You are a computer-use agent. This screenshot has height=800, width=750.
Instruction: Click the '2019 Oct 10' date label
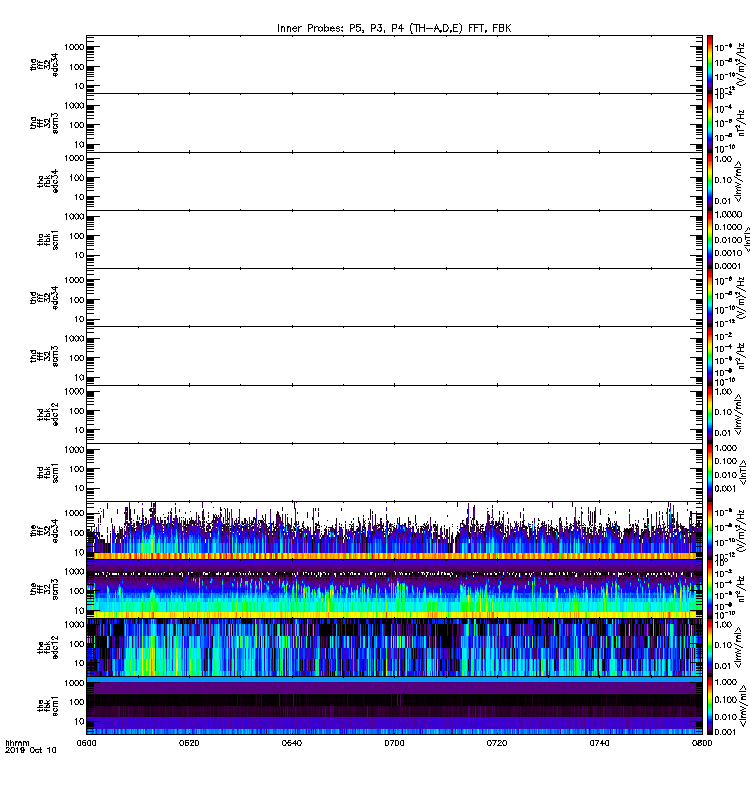click(x=31, y=751)
